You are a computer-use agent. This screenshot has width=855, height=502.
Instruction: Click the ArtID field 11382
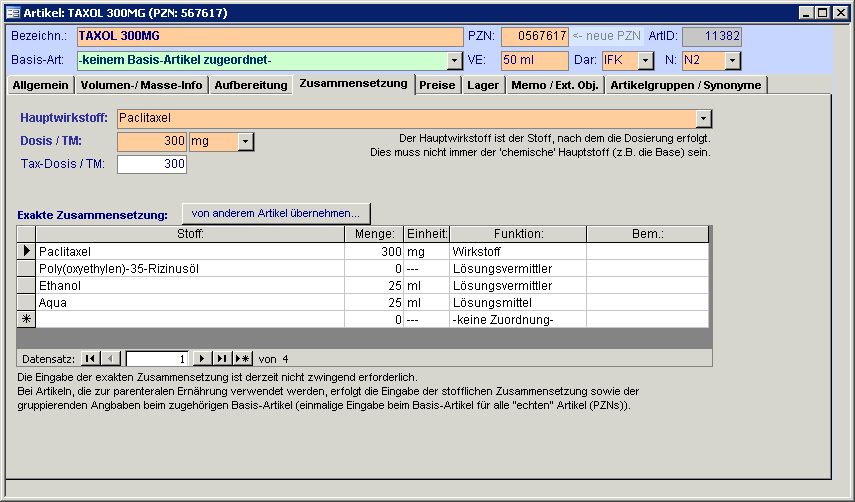click(x=712, y=37)
